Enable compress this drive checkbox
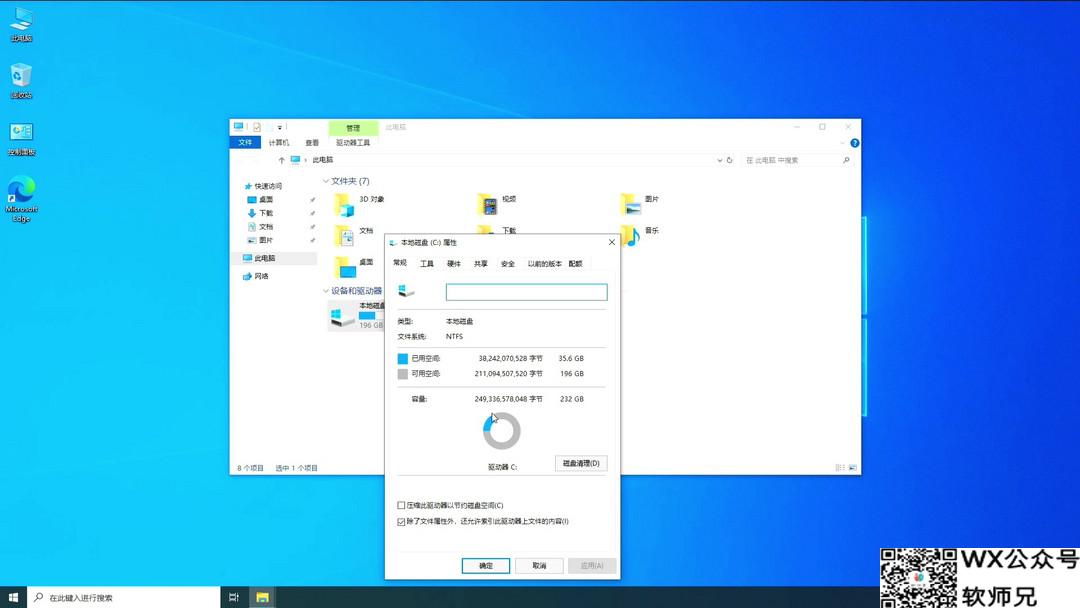The image size is (1080, 608). 401,505
